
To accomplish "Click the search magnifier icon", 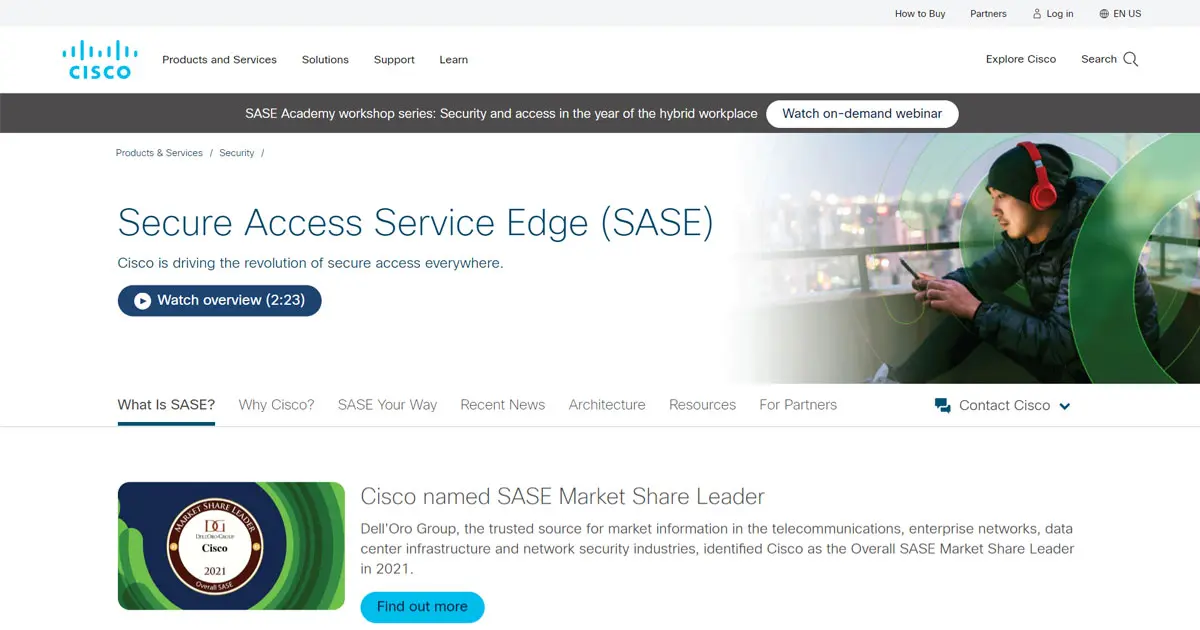I will [x=1131, y=60].
